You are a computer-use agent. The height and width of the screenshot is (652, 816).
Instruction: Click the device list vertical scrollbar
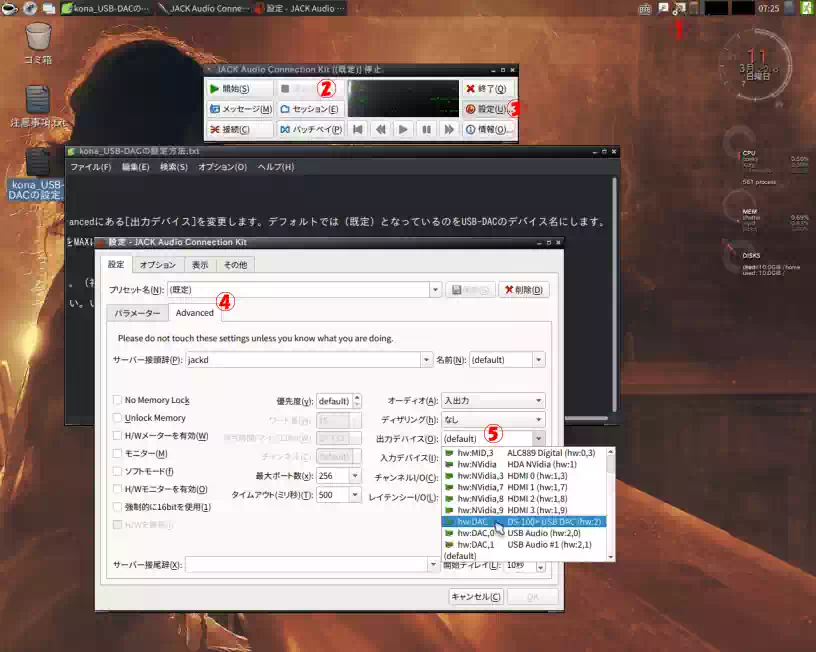point(610,504)
